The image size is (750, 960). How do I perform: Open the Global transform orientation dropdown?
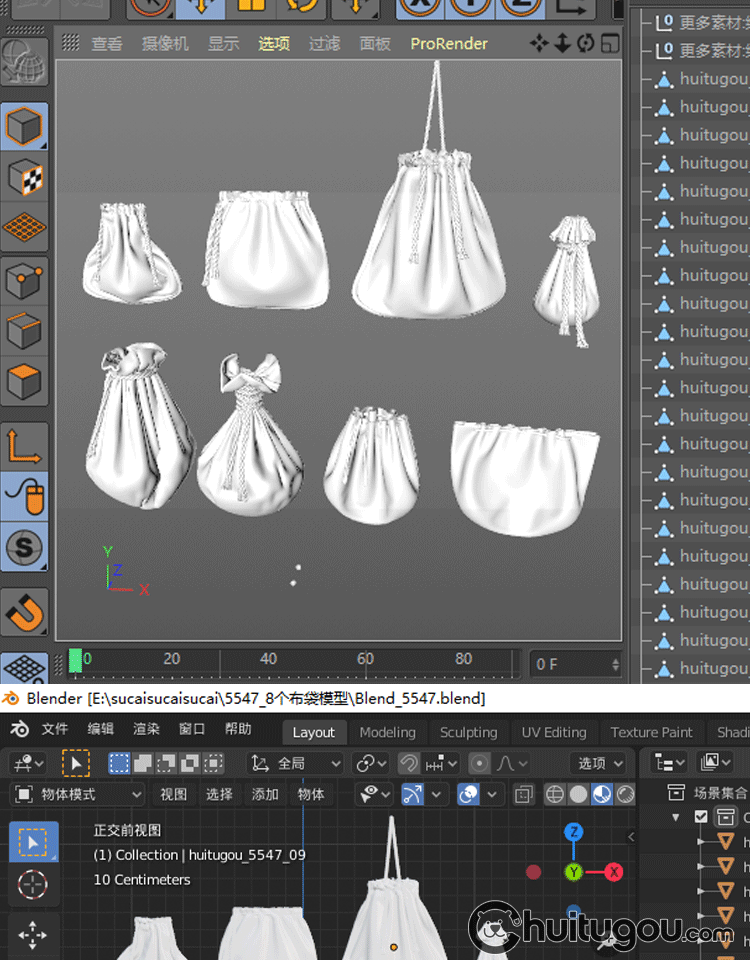[x=295, y=763]
